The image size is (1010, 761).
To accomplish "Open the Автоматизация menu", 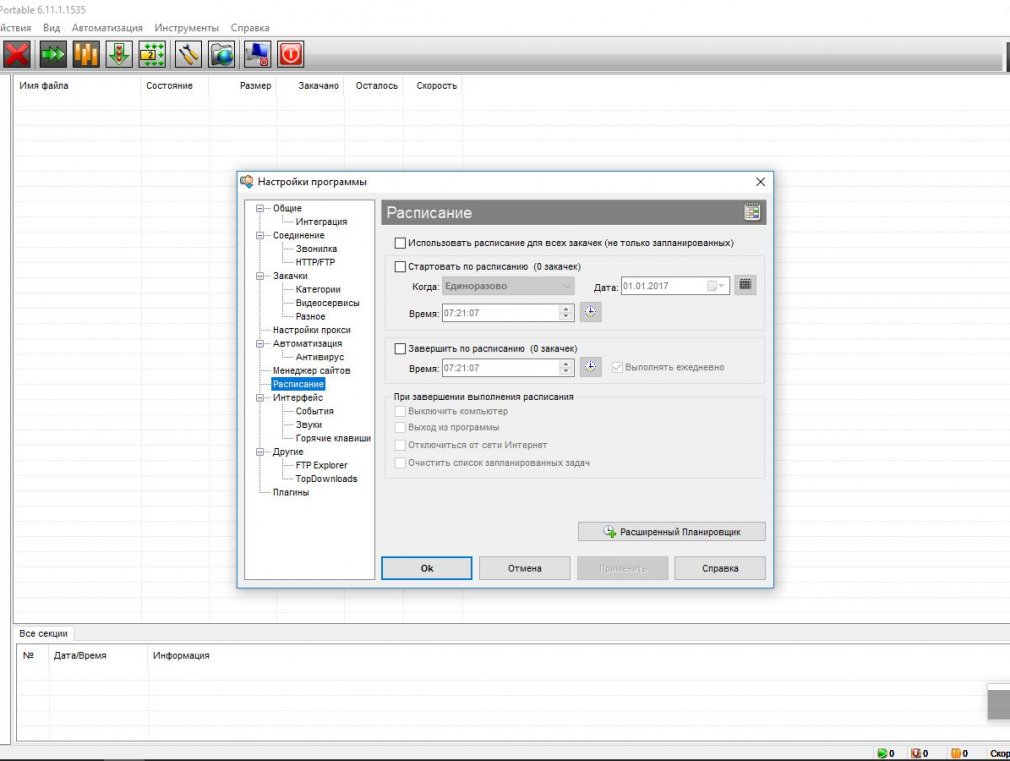I will [x=107, y=28].
